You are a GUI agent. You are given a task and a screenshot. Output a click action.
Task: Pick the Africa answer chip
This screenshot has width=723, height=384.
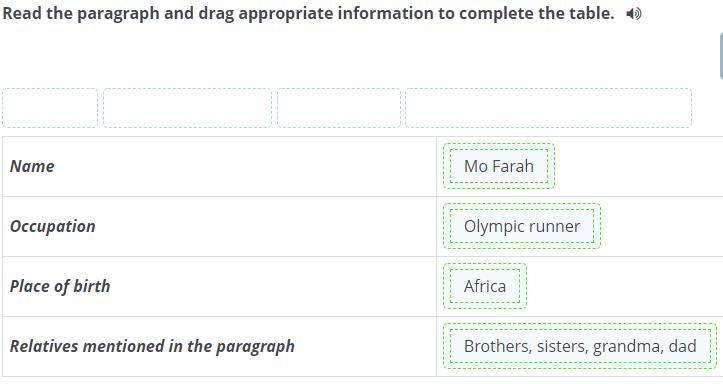click(485, 286)
